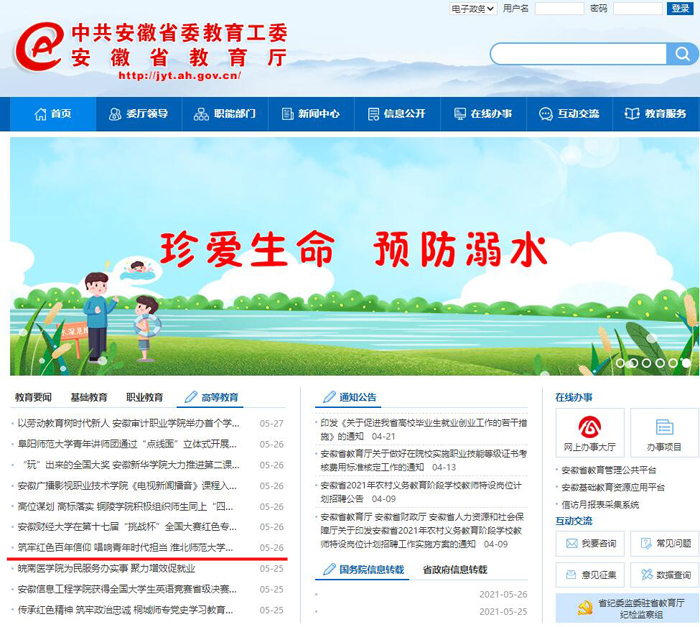Click the 用户名 username input field

558,9
